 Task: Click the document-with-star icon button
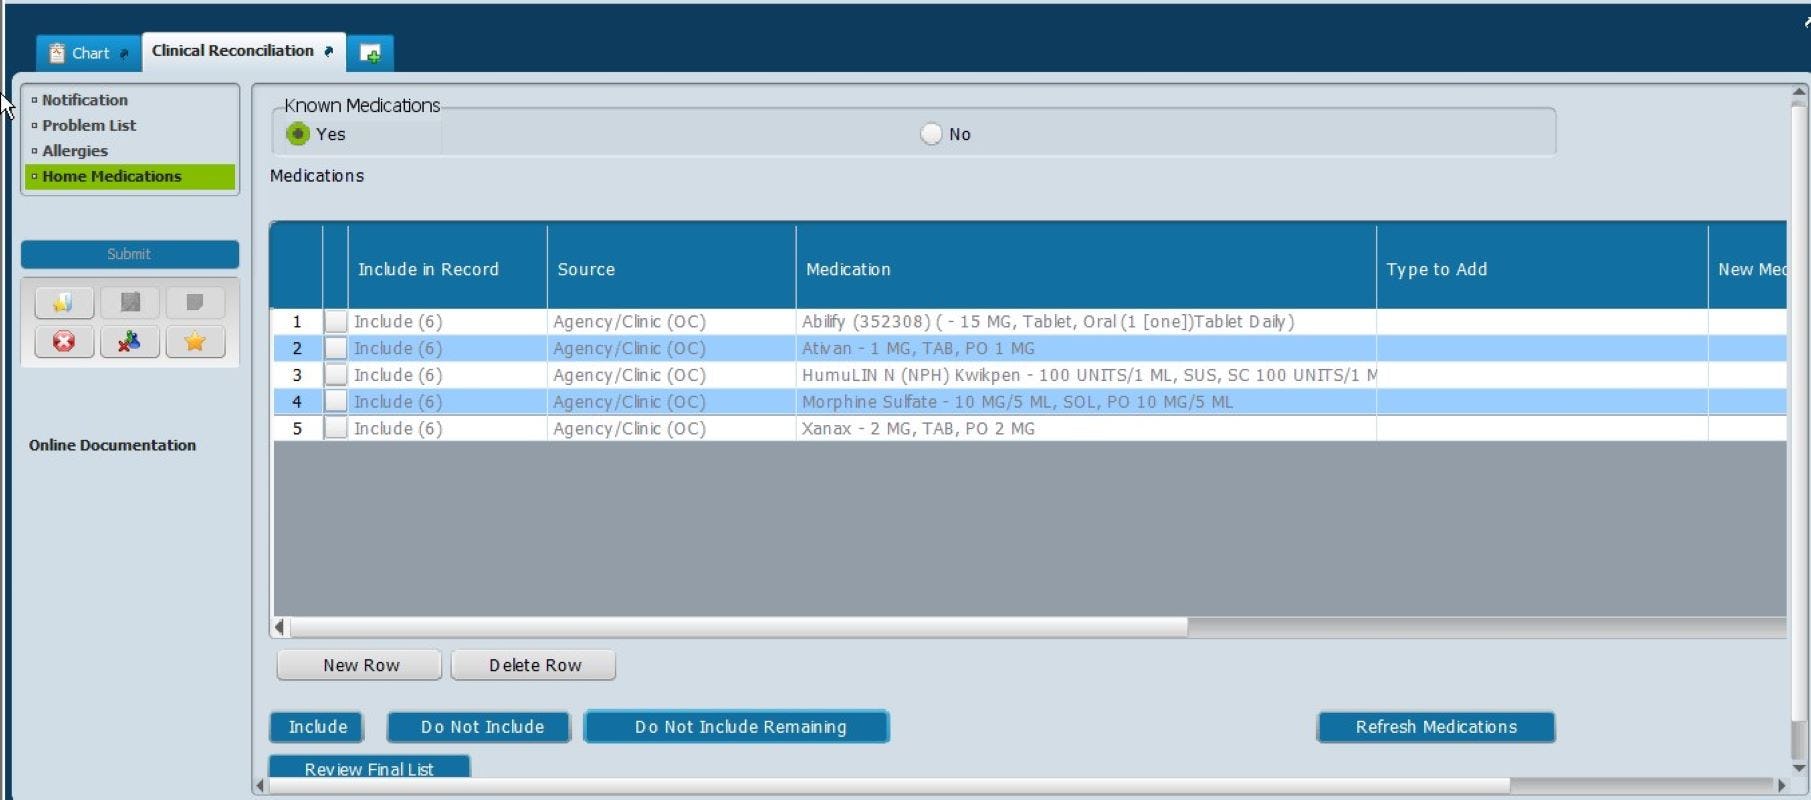click(x=64, y=302)
